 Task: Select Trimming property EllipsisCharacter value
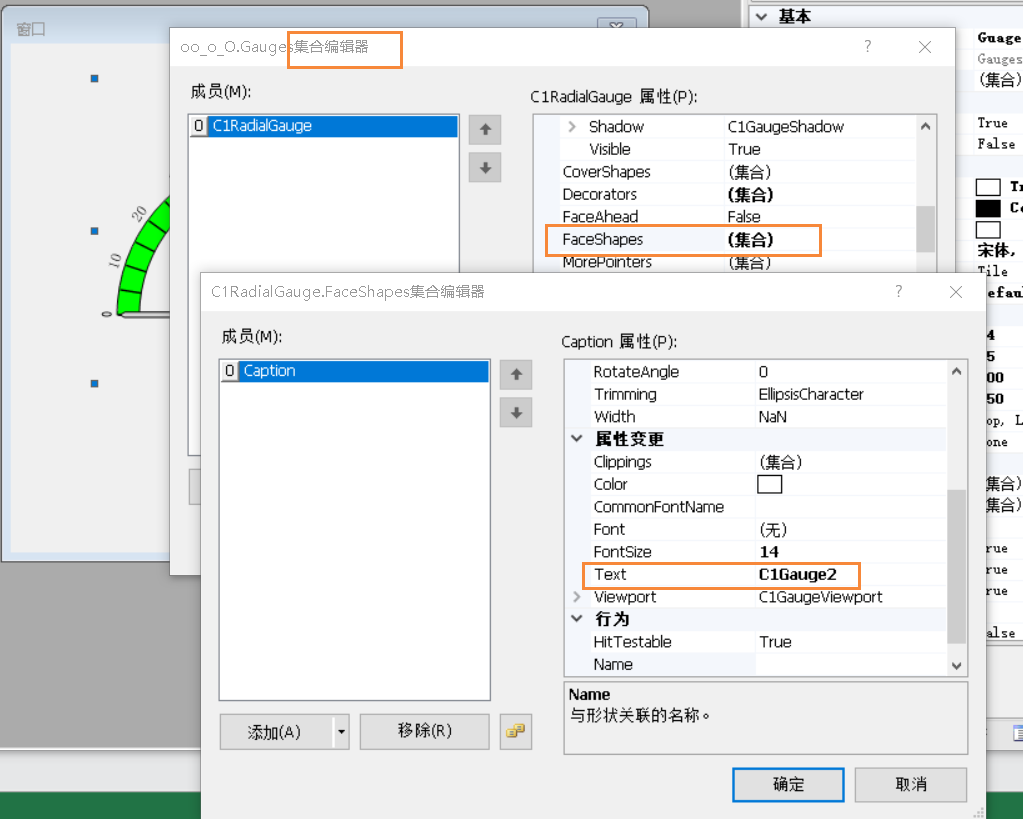[x=851, y=394]
